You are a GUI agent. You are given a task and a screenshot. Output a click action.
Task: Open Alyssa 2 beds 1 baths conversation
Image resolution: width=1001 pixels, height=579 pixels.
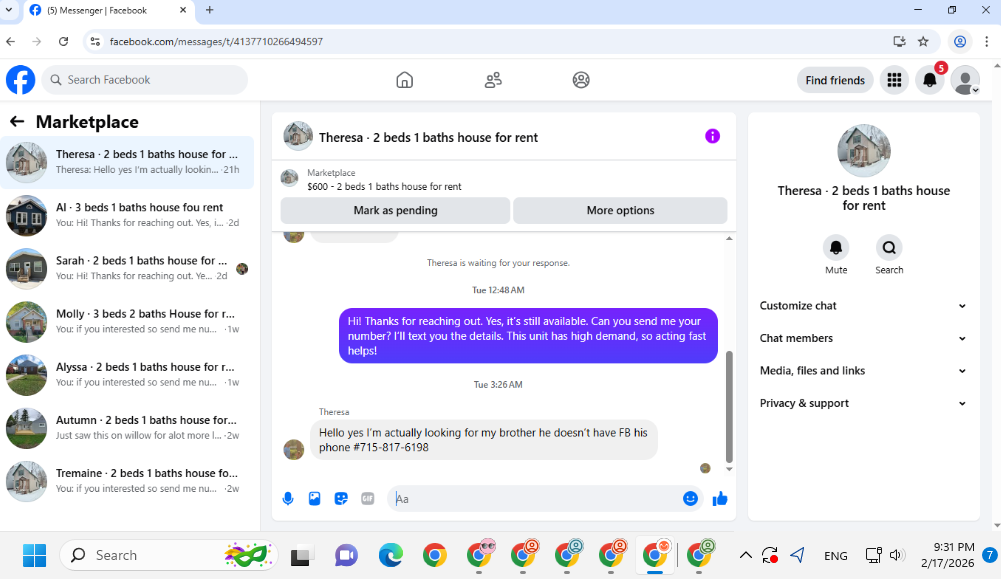coord(128,374)
